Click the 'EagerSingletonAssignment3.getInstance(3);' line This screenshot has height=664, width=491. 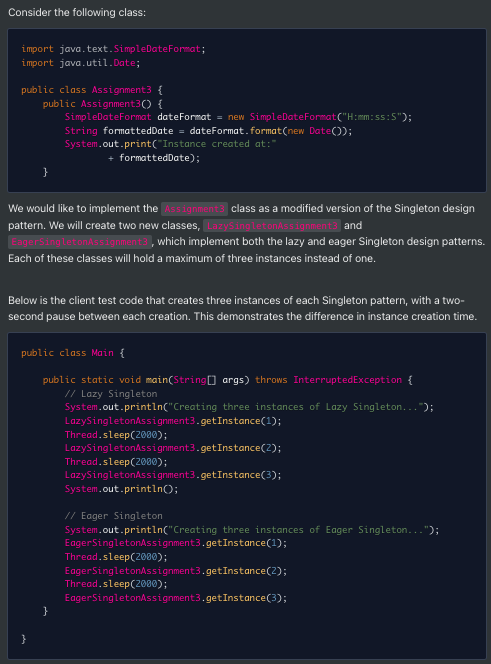coord(175,598)
